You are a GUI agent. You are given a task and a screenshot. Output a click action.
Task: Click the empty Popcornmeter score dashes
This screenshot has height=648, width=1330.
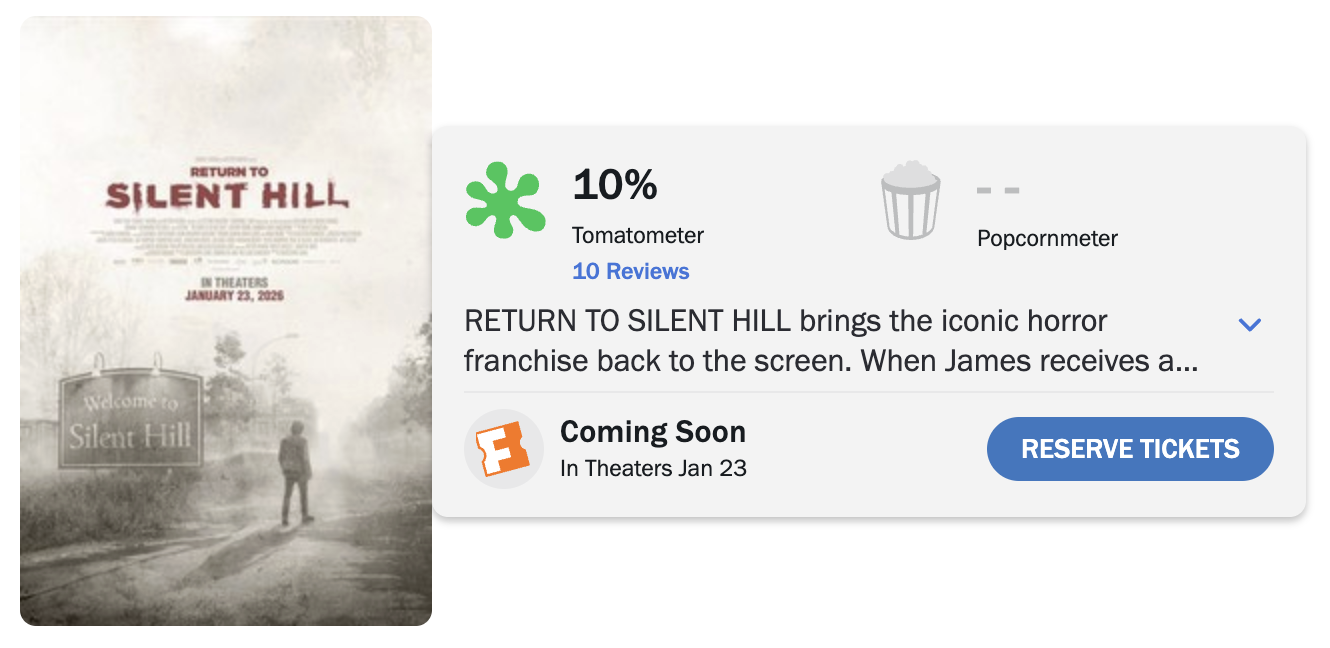(x=997, y=190)
